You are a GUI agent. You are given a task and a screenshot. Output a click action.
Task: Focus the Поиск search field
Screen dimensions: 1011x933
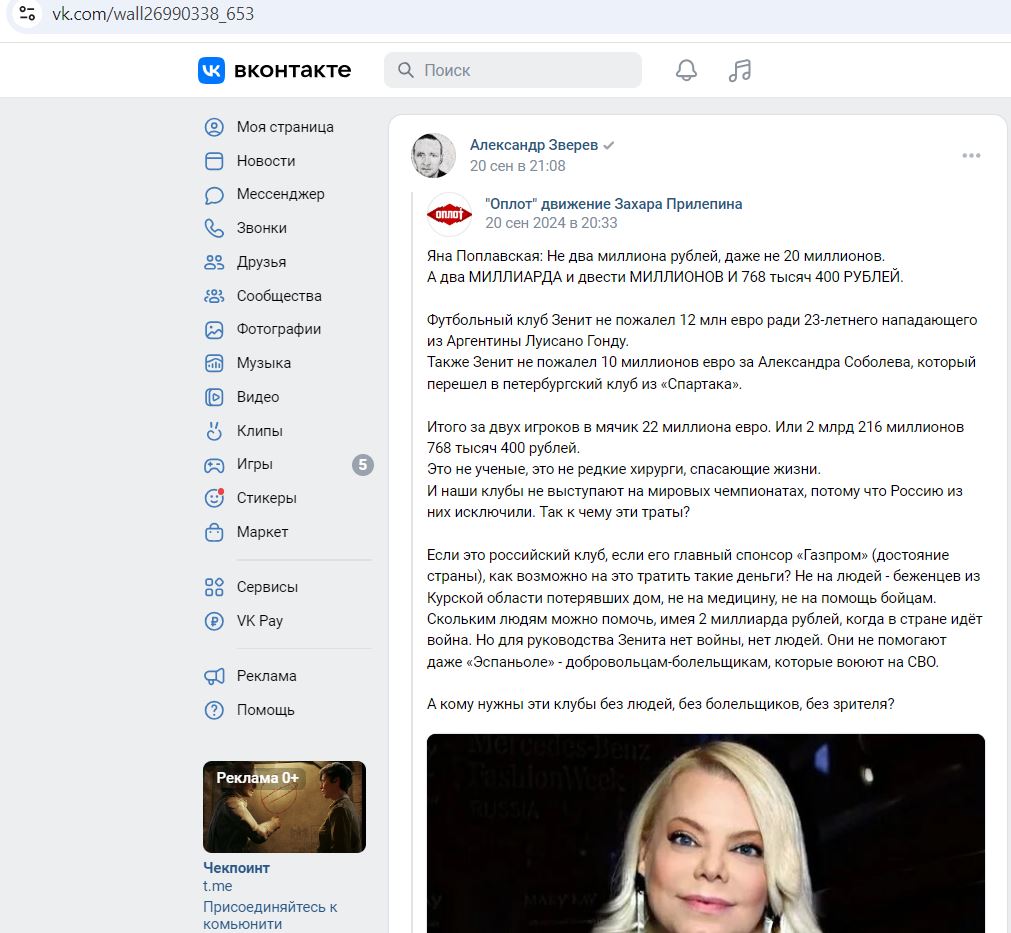pos(513,70)
